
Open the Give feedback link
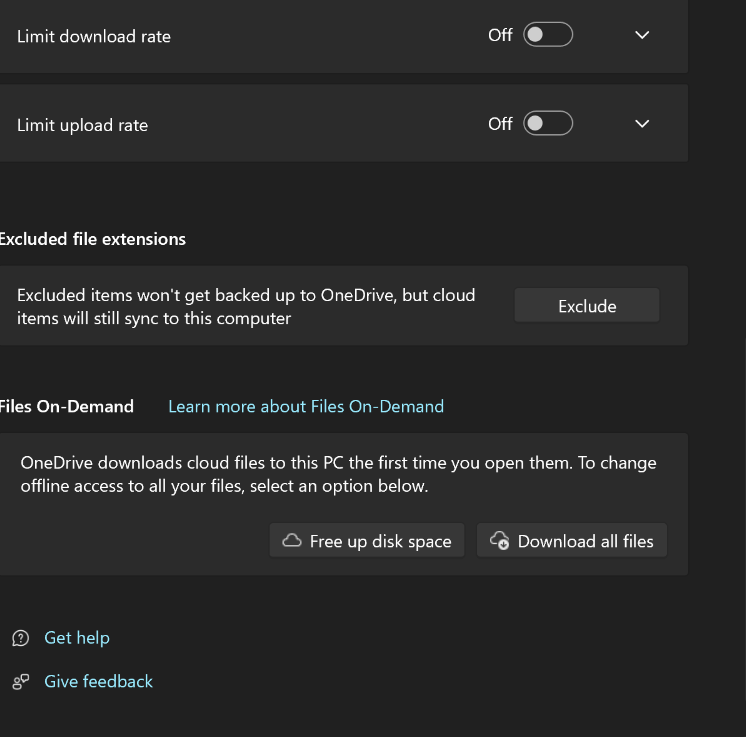(98, 682)
